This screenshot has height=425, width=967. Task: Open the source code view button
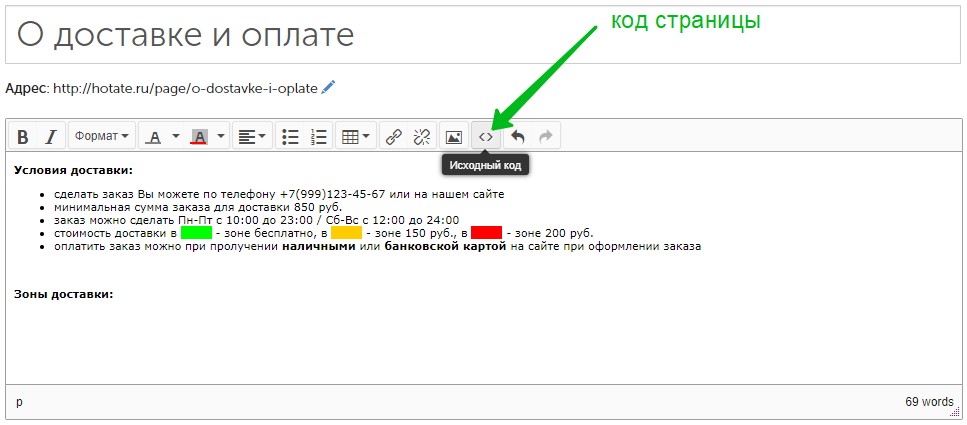coord(486,136)
